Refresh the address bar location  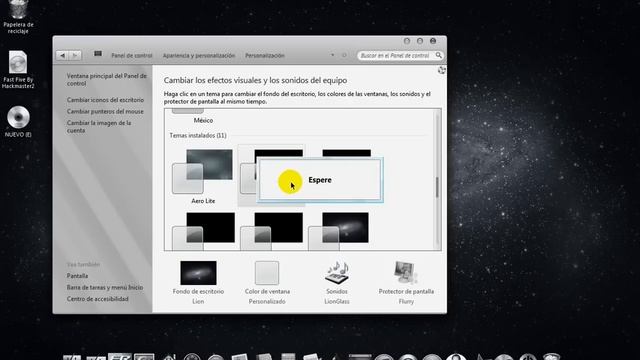[344, 55]
